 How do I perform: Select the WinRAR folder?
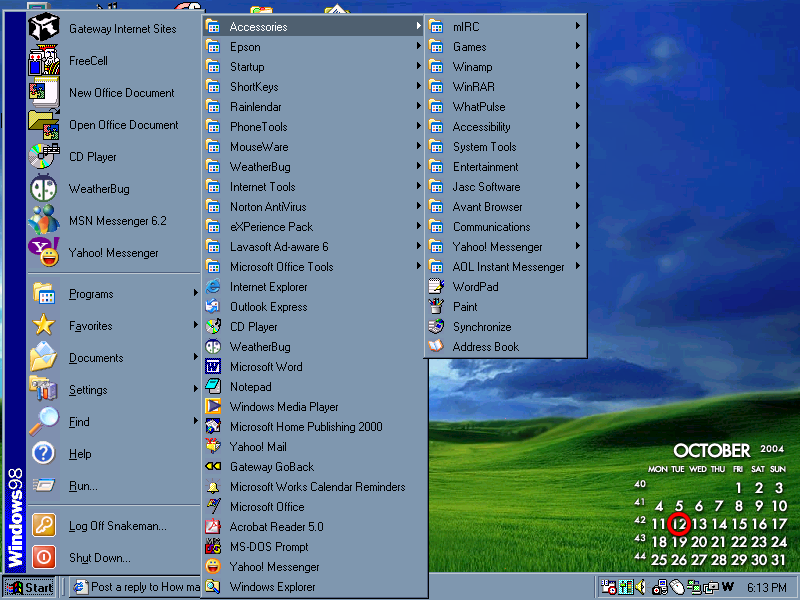click(x=506, y=87)
